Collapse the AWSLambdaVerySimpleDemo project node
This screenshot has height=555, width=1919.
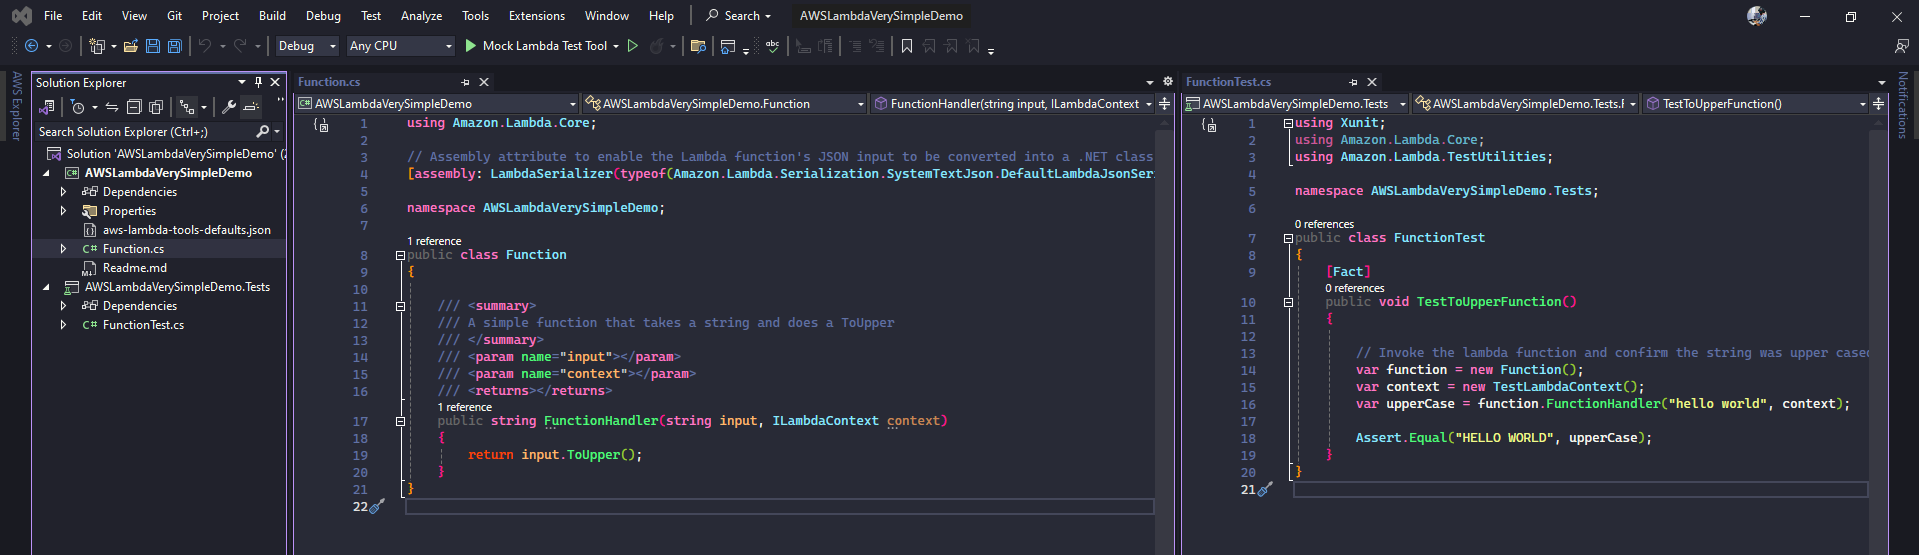46,173
